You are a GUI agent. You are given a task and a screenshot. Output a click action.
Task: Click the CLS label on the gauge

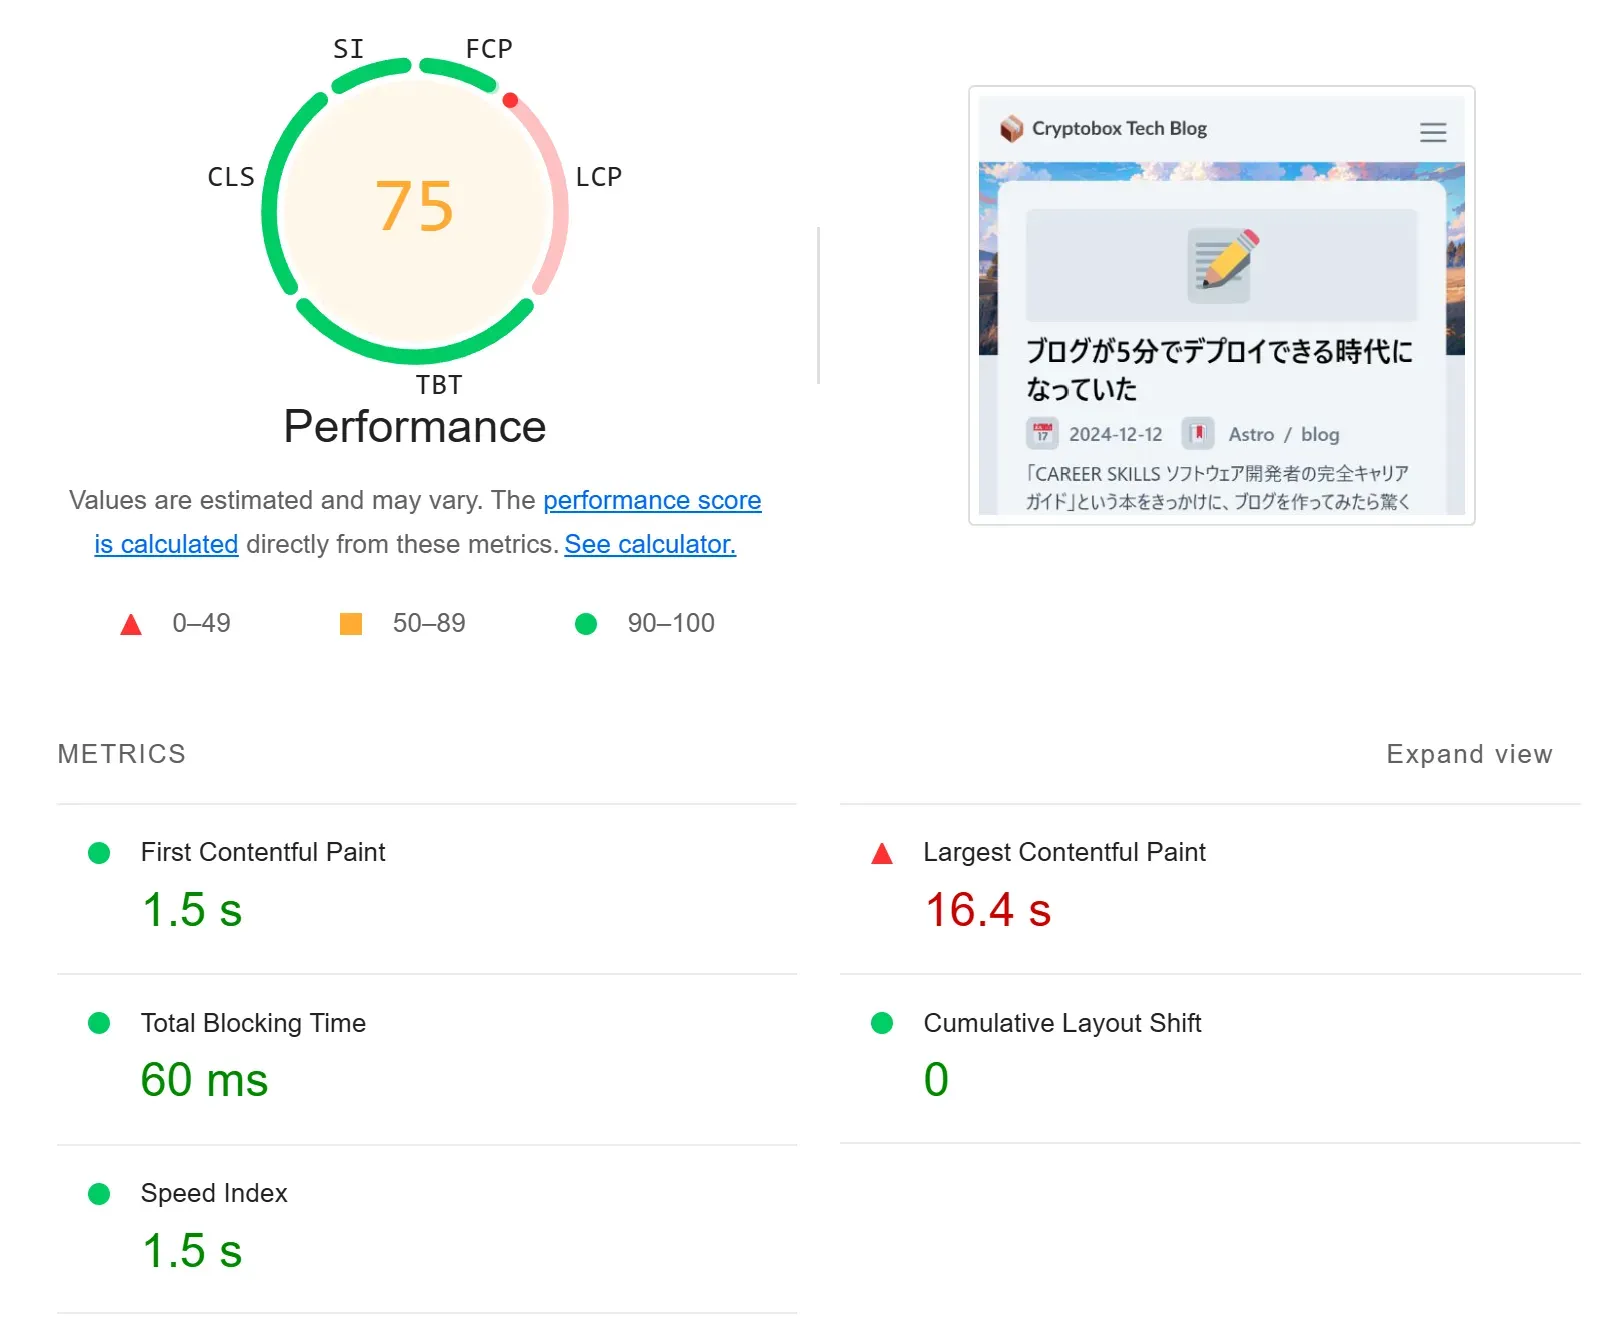(x=231, y=177)
